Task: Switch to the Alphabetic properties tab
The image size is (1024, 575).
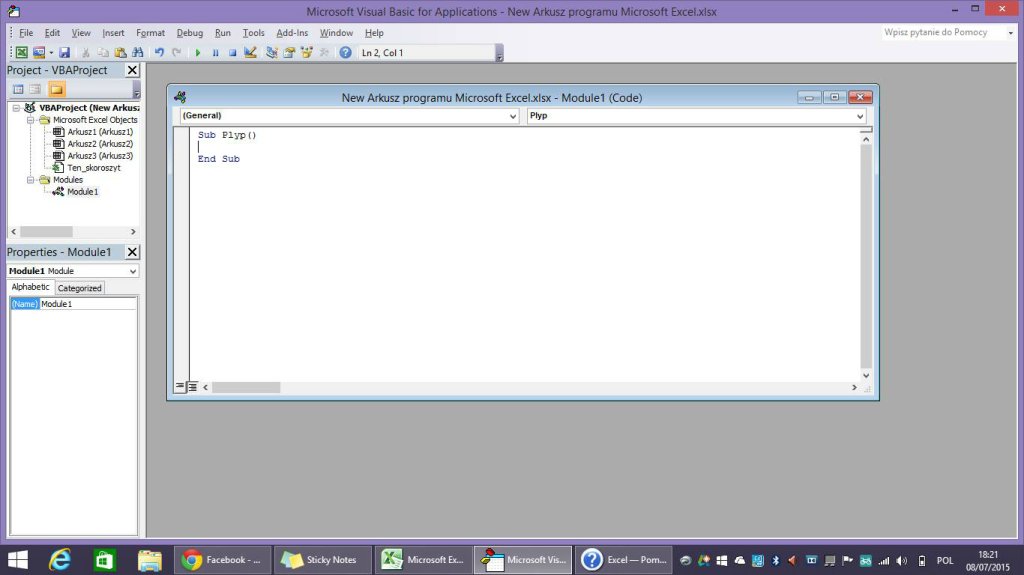Action: (30, 287)
